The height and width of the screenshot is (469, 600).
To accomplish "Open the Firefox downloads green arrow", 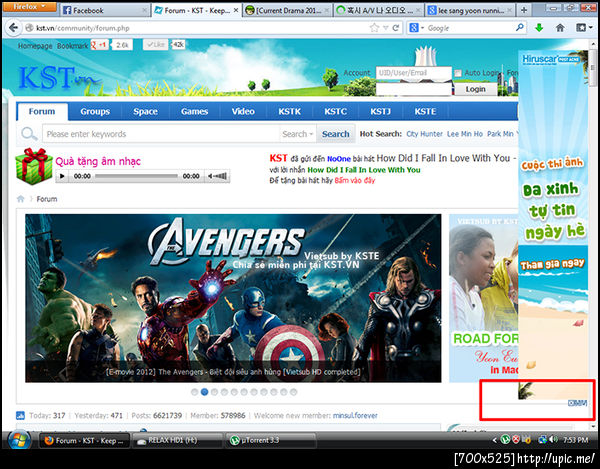I will (x=539, y=28).
